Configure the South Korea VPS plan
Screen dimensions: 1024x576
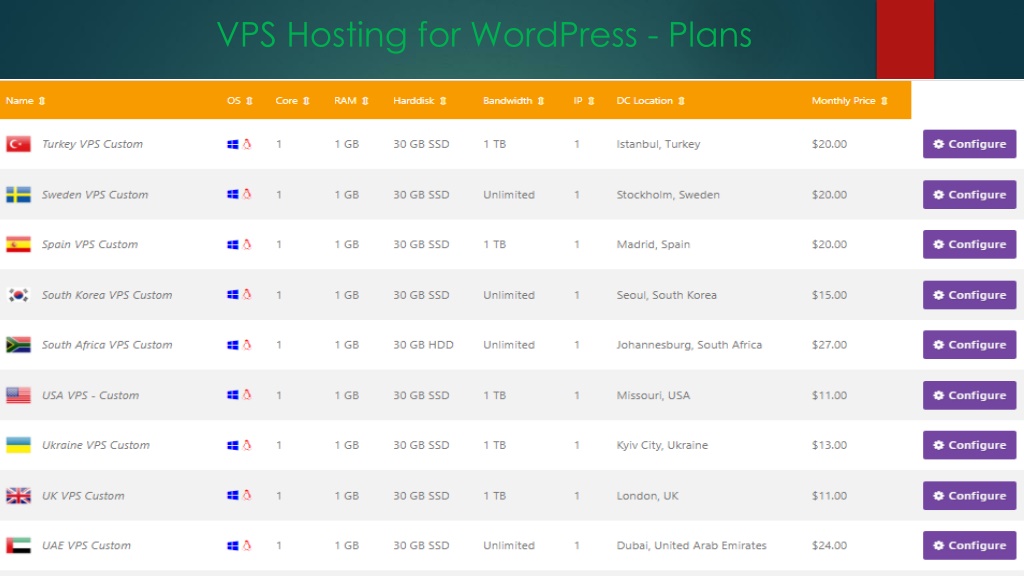pos(969,295)
